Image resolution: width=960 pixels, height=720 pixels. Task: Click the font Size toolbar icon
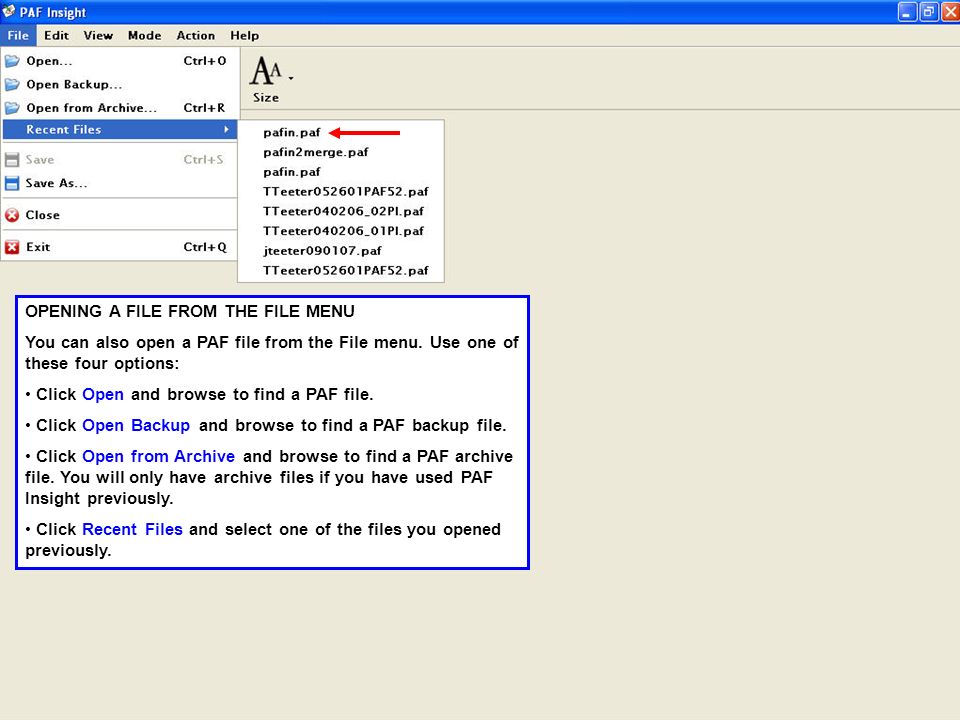(x=266, y=71)
